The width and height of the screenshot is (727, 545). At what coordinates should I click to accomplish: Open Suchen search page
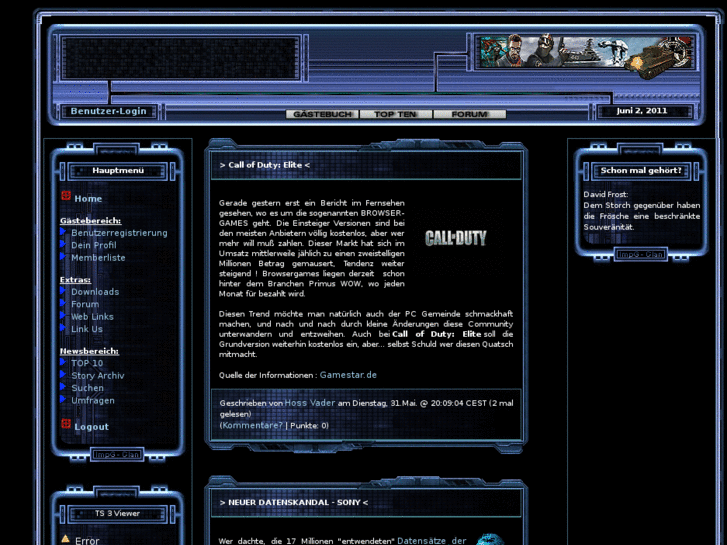click(x=88, y=388)
